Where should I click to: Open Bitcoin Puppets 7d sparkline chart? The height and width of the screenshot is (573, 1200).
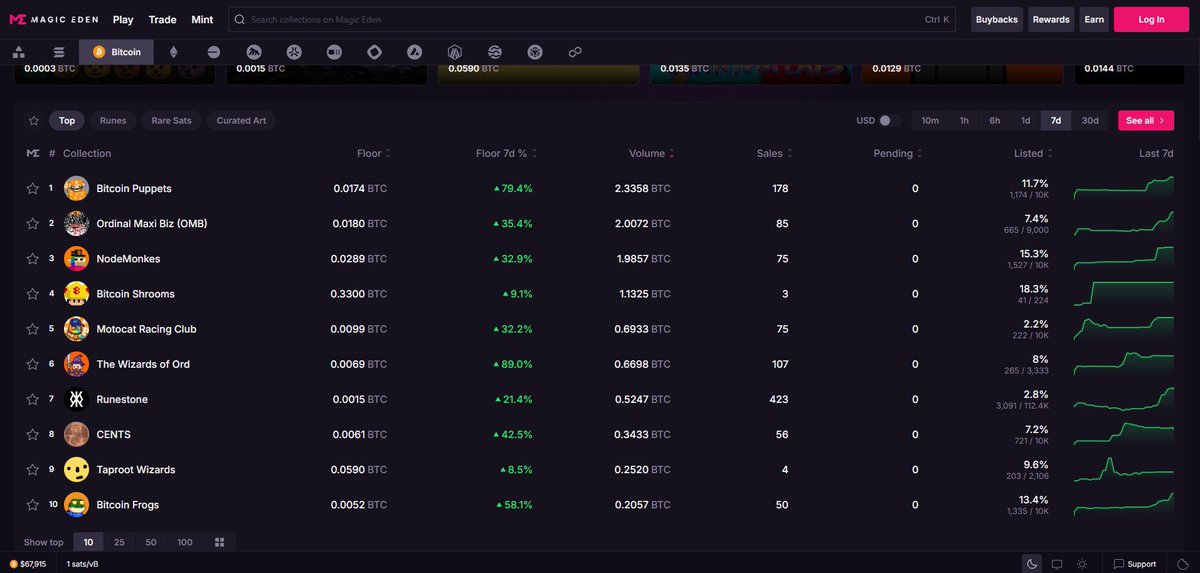(1123, 188)
